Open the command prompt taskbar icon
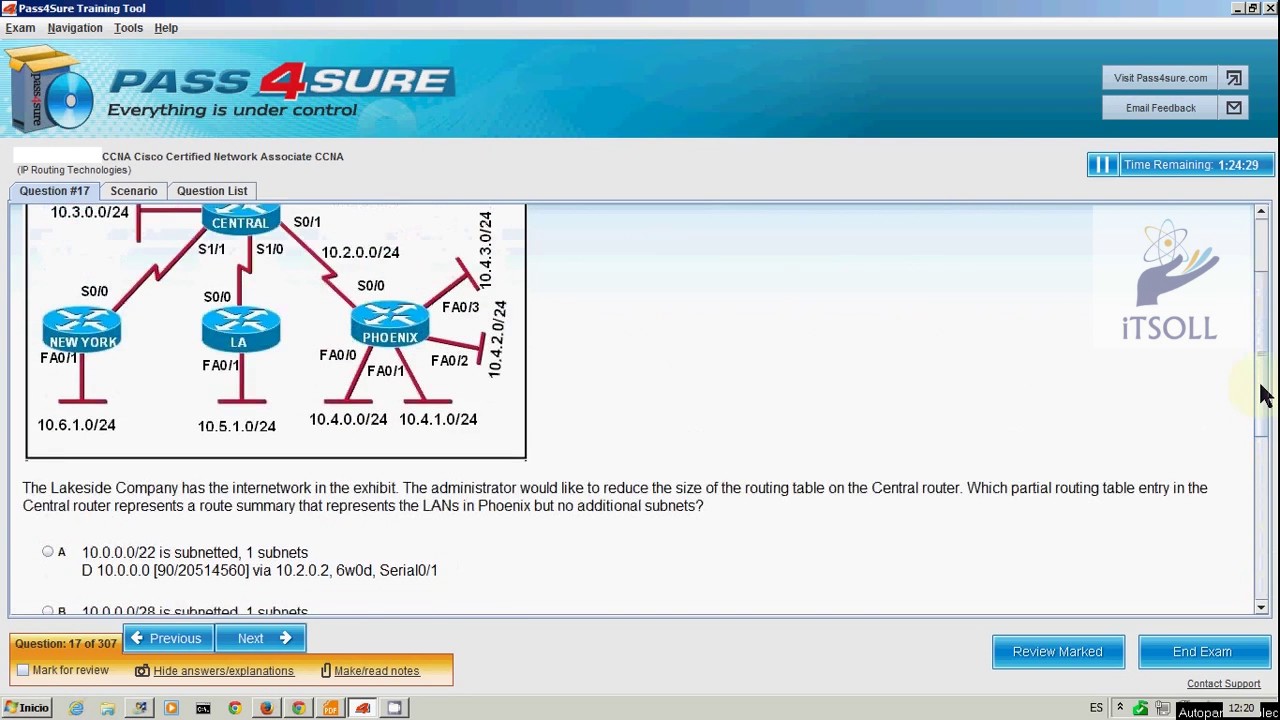This screenshot has width=1280, height=720. (x=203, y=708)
